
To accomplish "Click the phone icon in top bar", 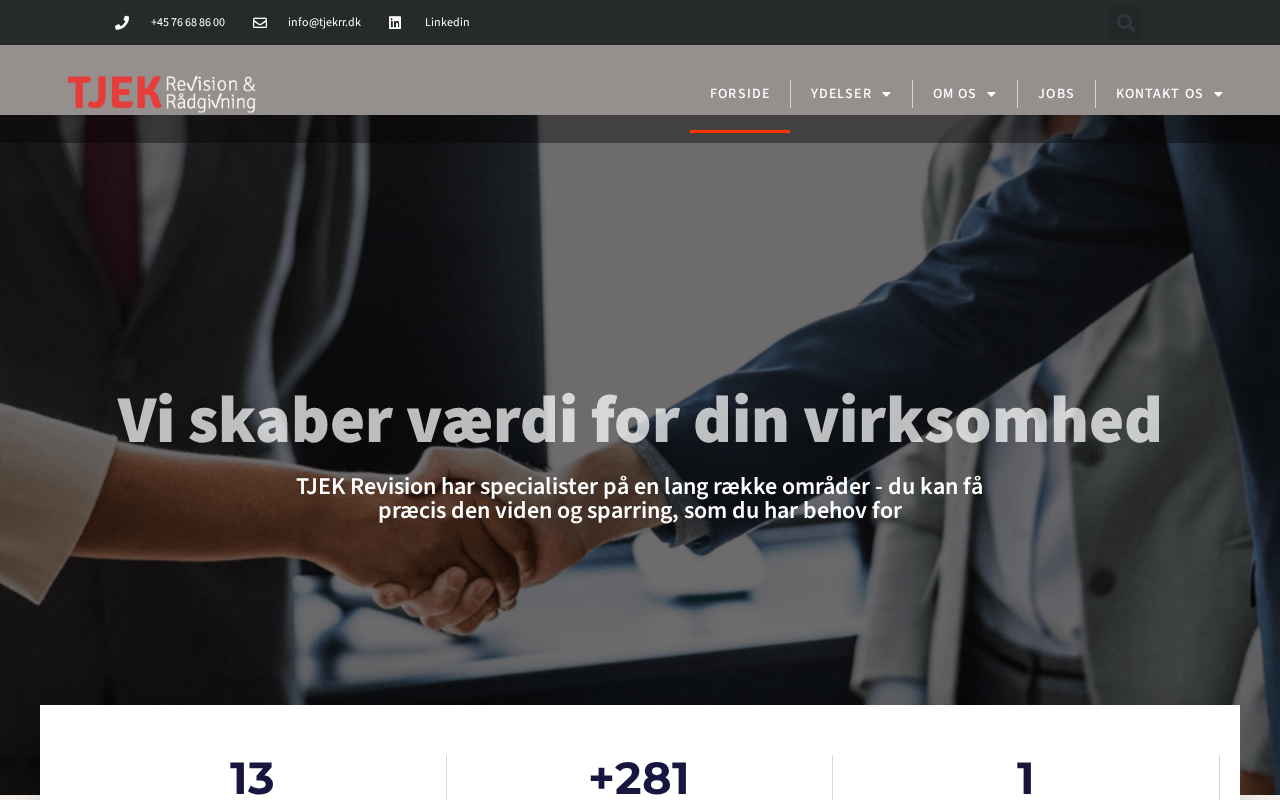I will 122,23.
